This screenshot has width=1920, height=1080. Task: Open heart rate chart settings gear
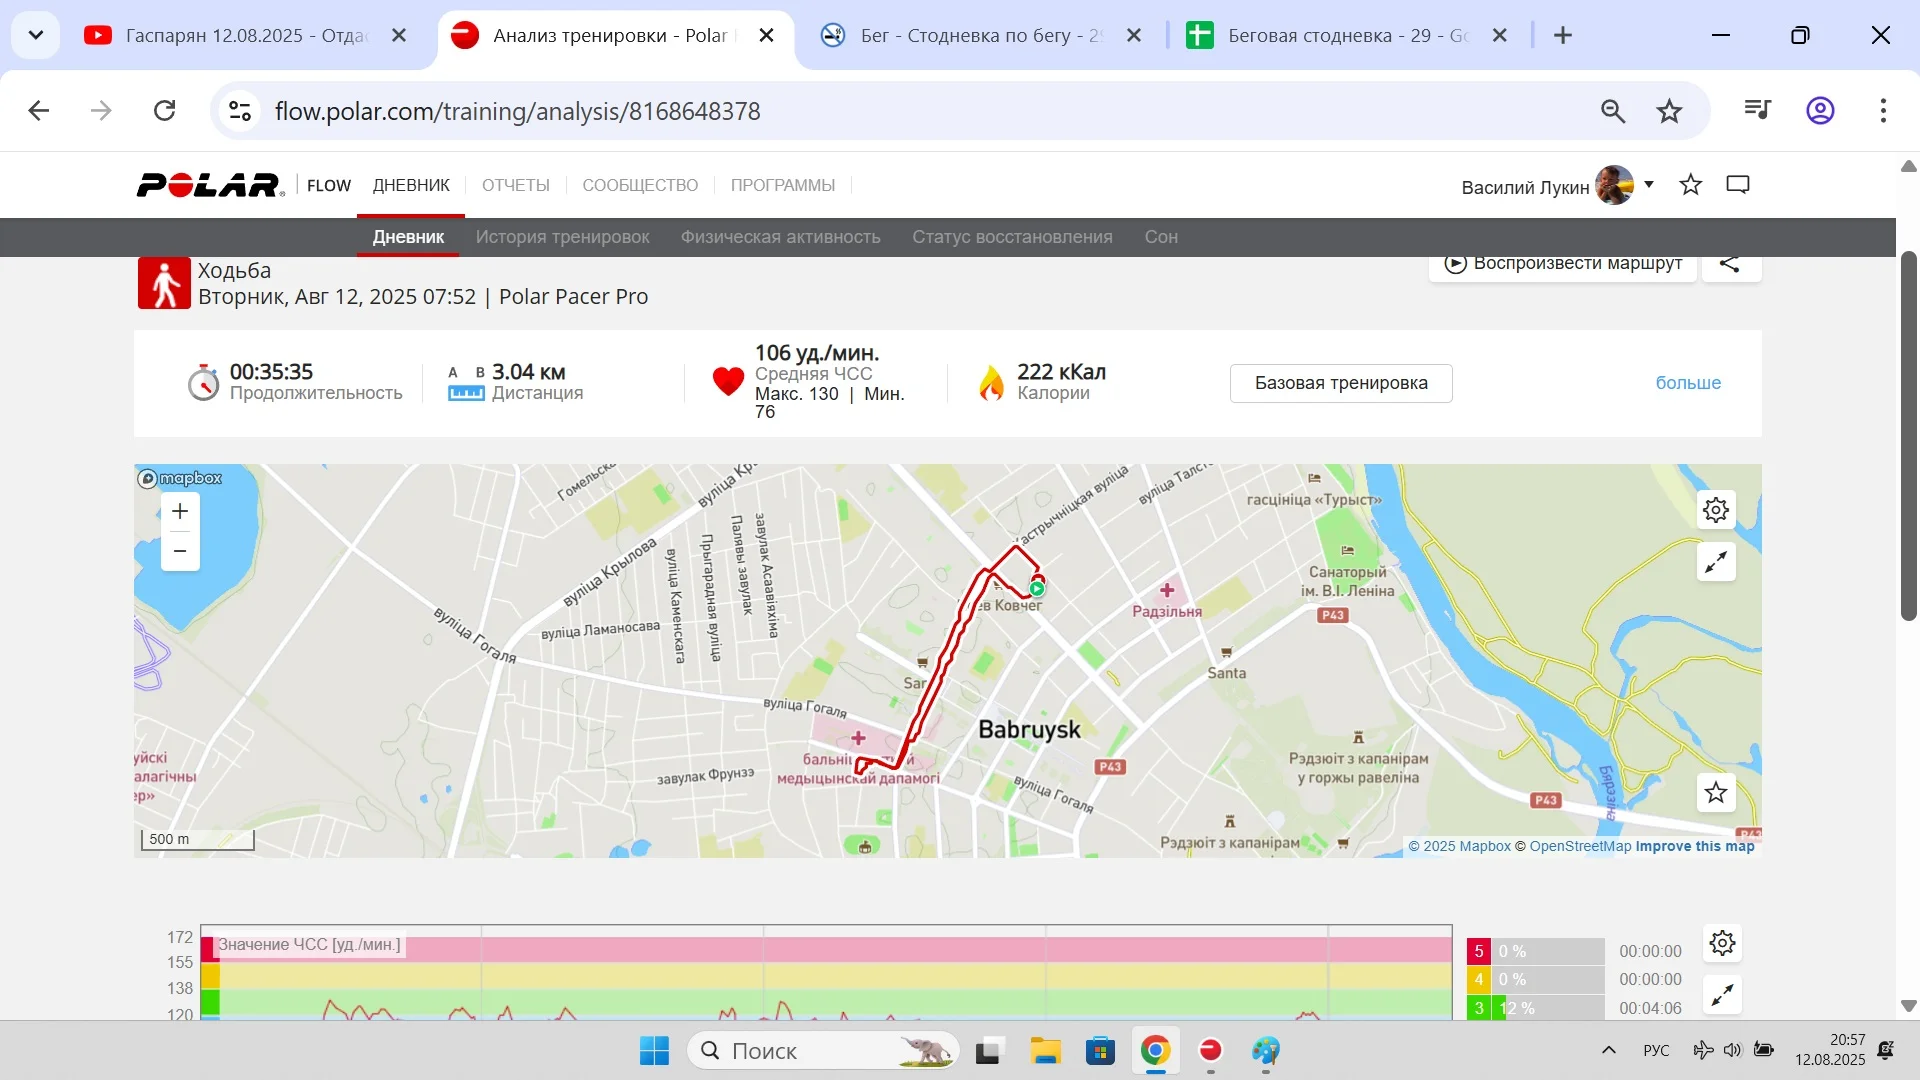1722,943
